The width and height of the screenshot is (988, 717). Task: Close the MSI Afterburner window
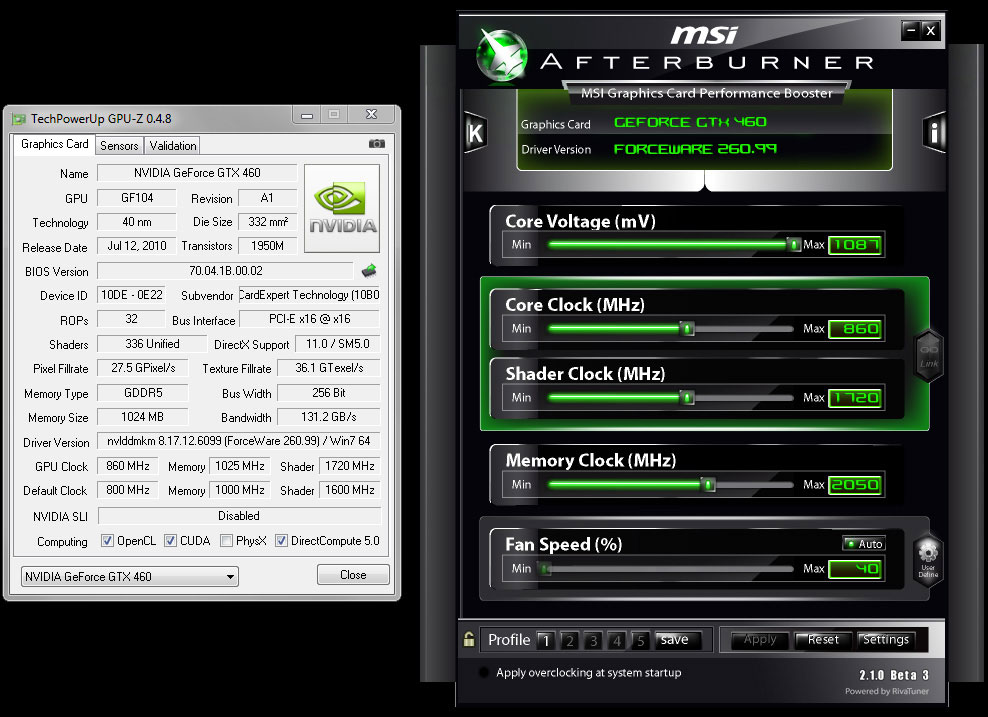[x=931, y=30]
